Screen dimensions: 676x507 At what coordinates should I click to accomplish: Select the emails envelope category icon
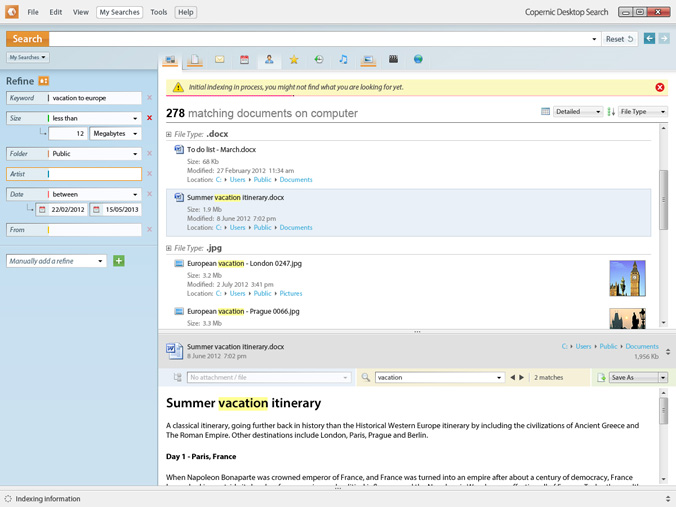coord(219,60)
